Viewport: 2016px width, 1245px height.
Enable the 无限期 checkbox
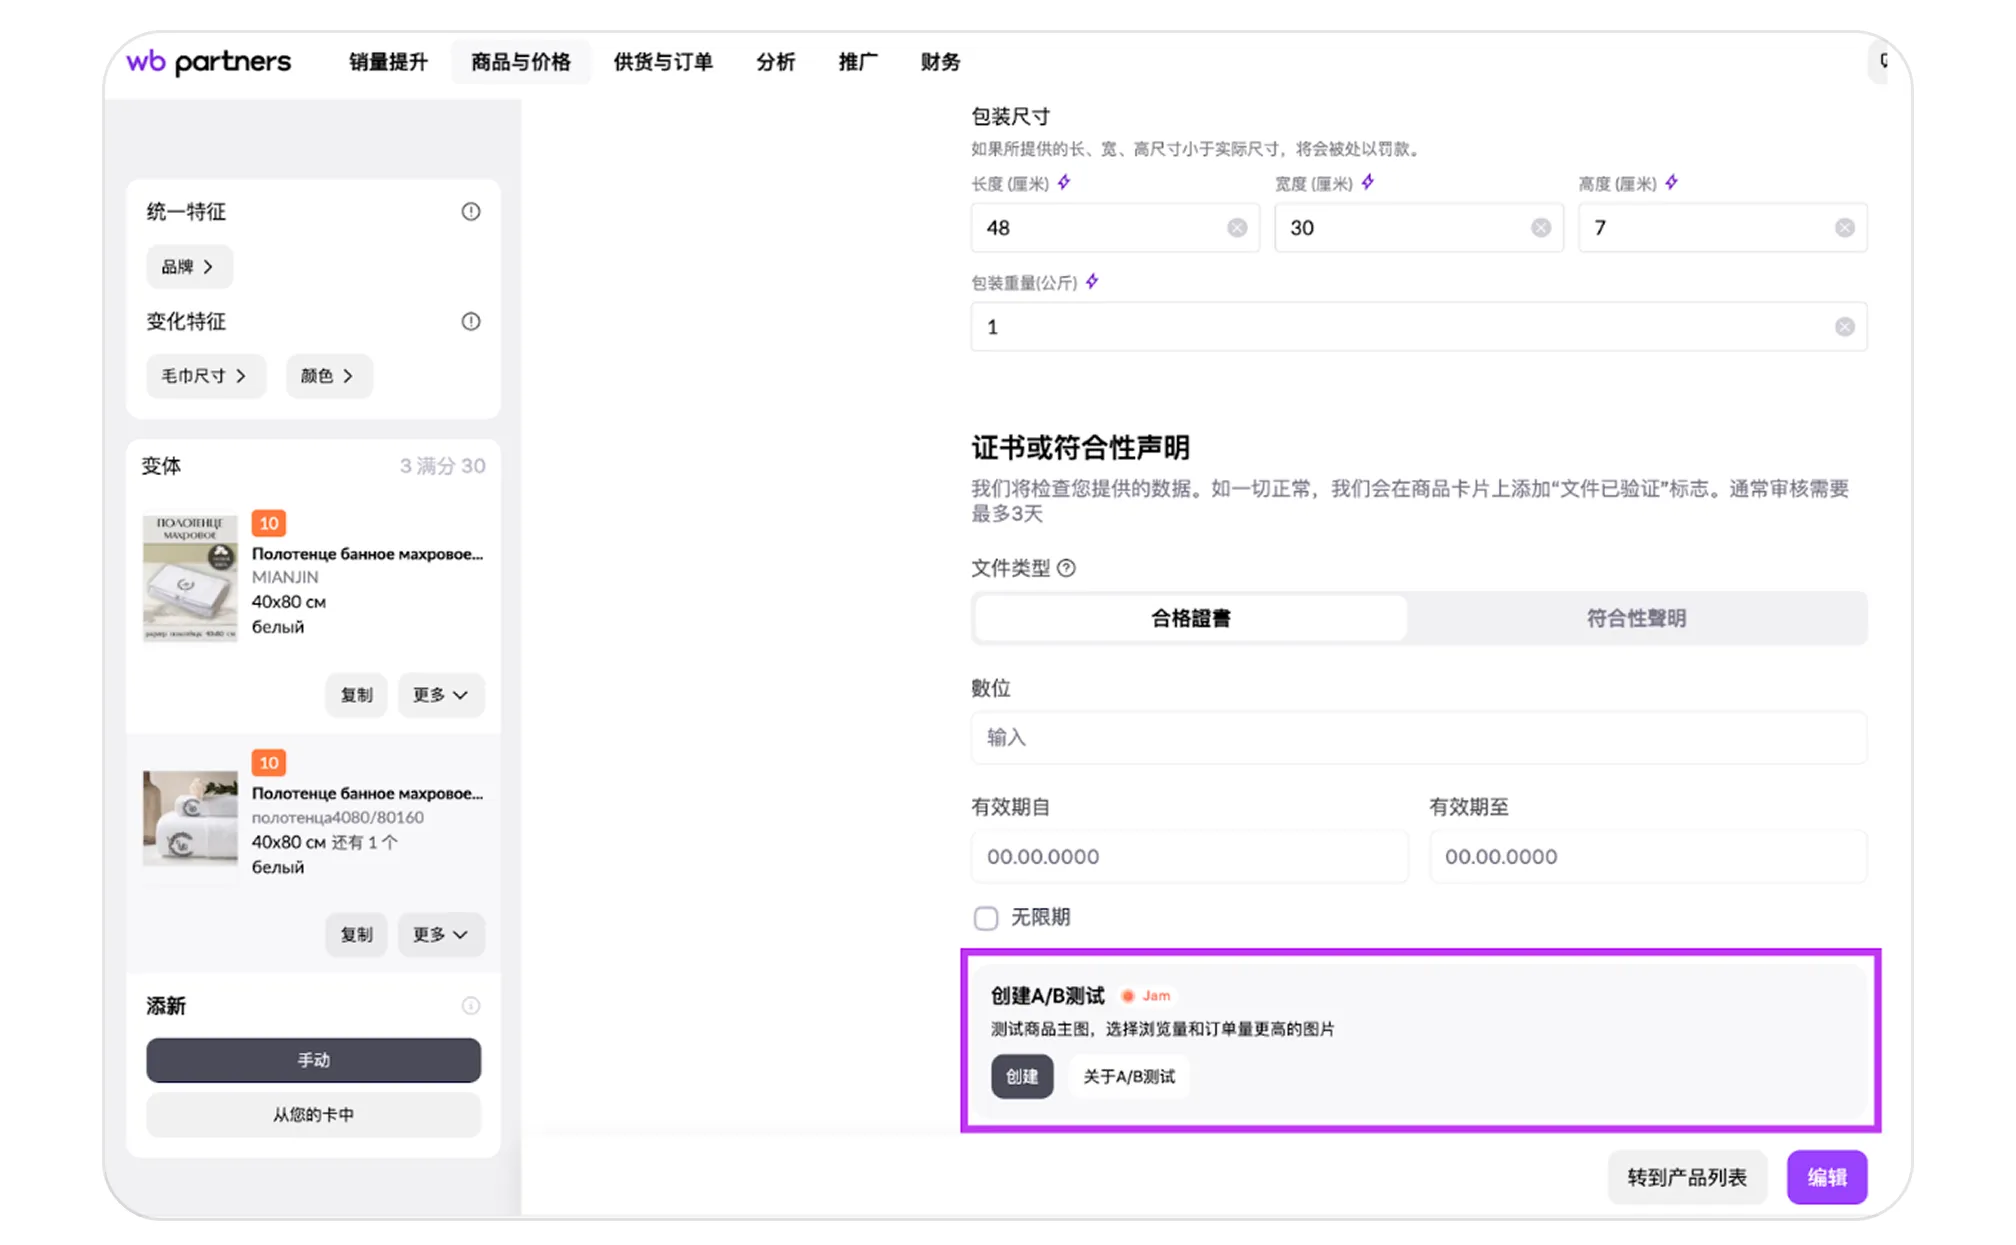tap(986, 918)
